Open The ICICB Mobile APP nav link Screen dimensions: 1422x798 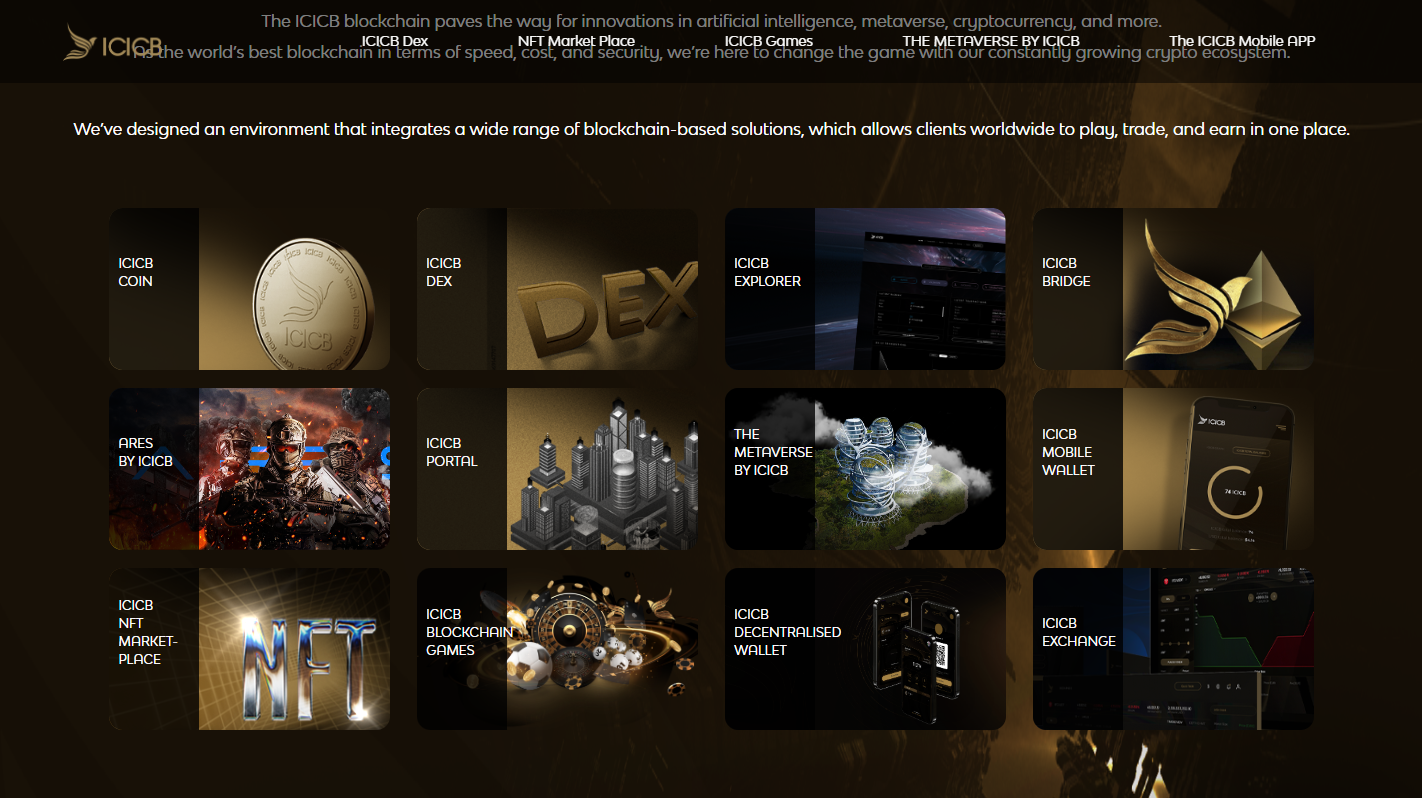point(1242,41)
